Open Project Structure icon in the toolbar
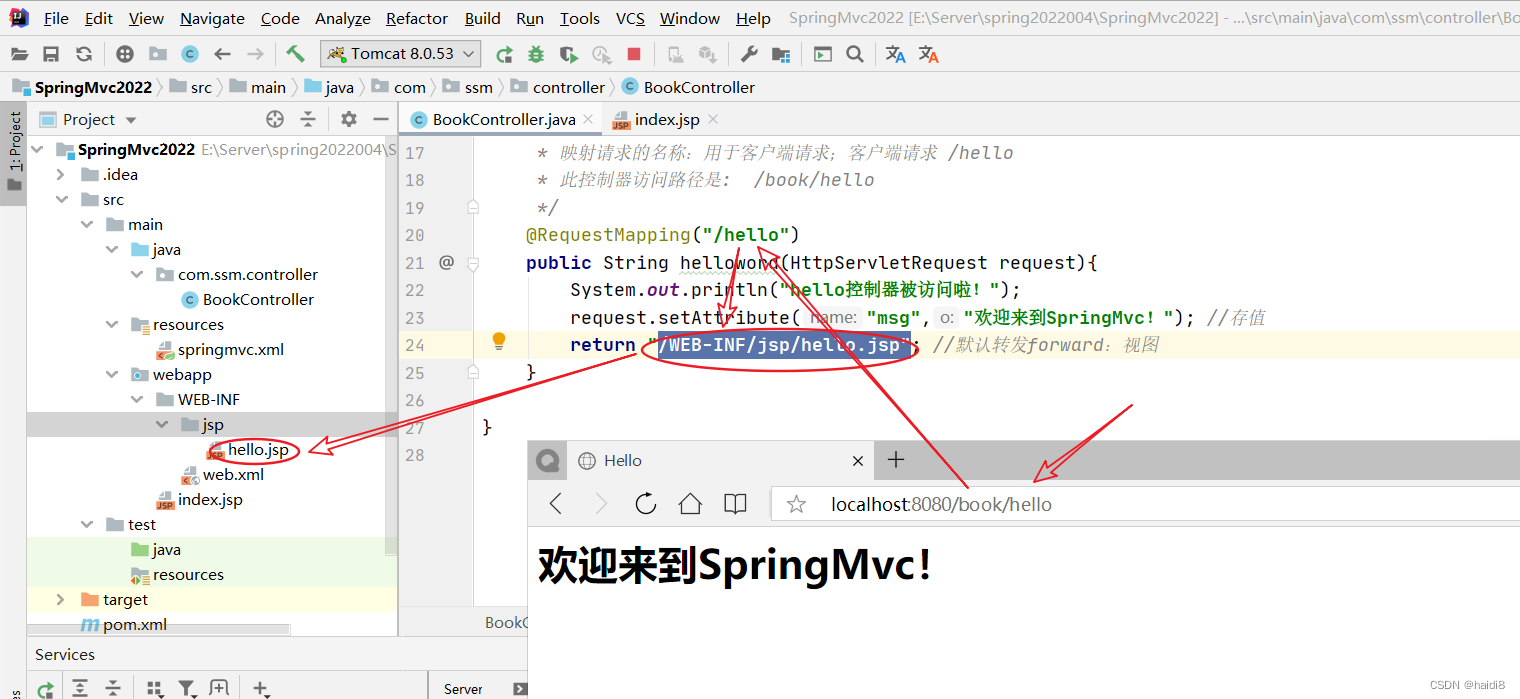 [x=781, y=54]
